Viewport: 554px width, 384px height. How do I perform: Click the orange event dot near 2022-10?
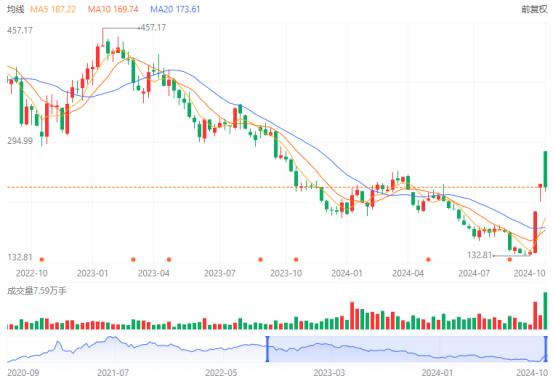(42, 260)
